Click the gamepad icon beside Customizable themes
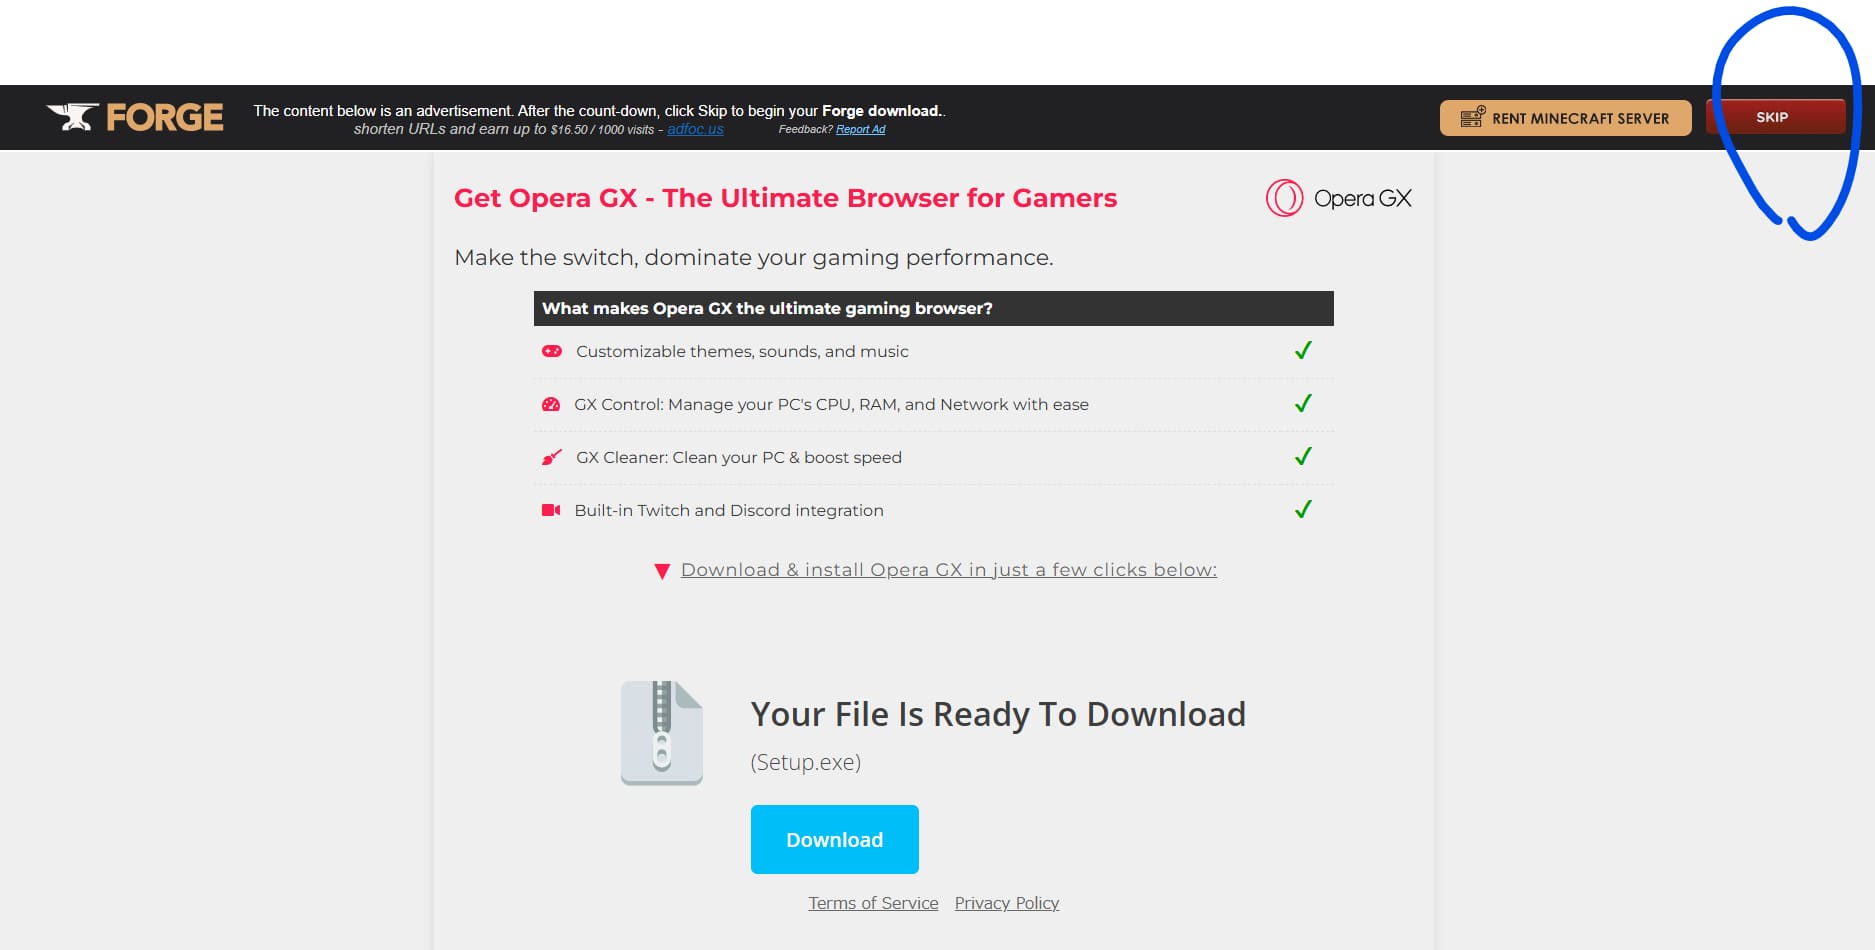 click(x=551, y=351)
